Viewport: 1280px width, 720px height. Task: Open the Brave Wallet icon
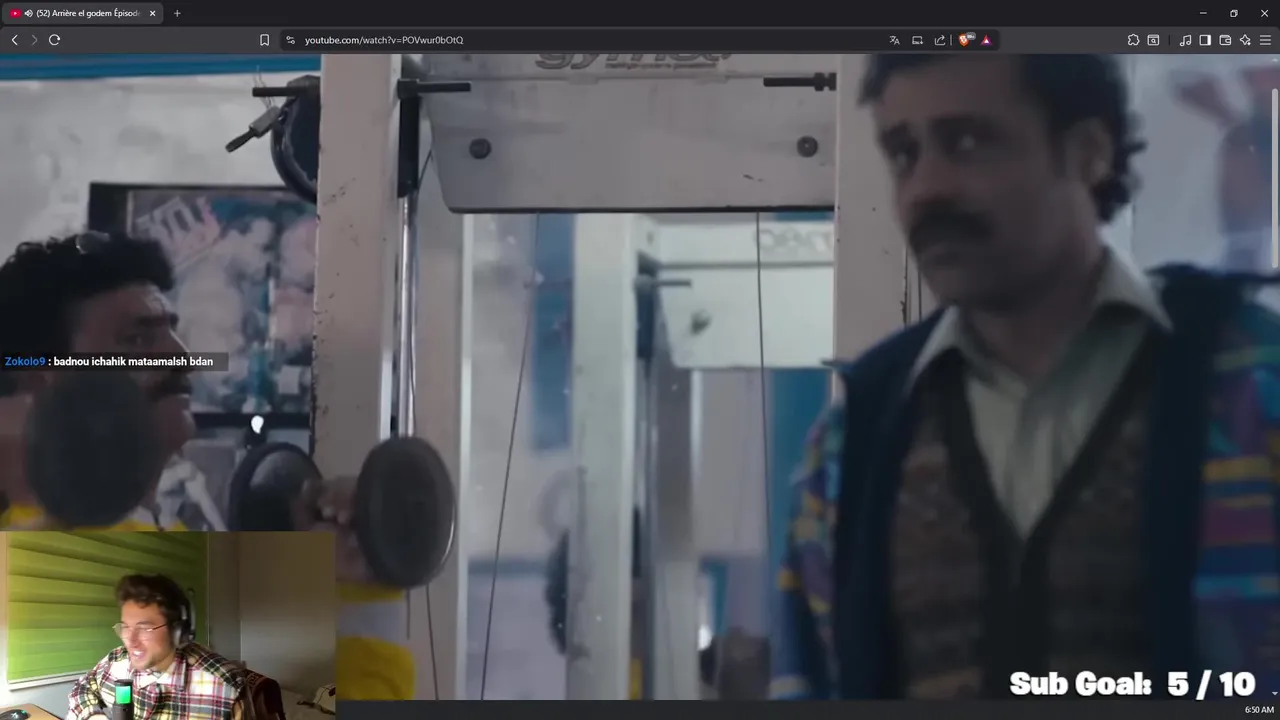tap(1225, 40)
